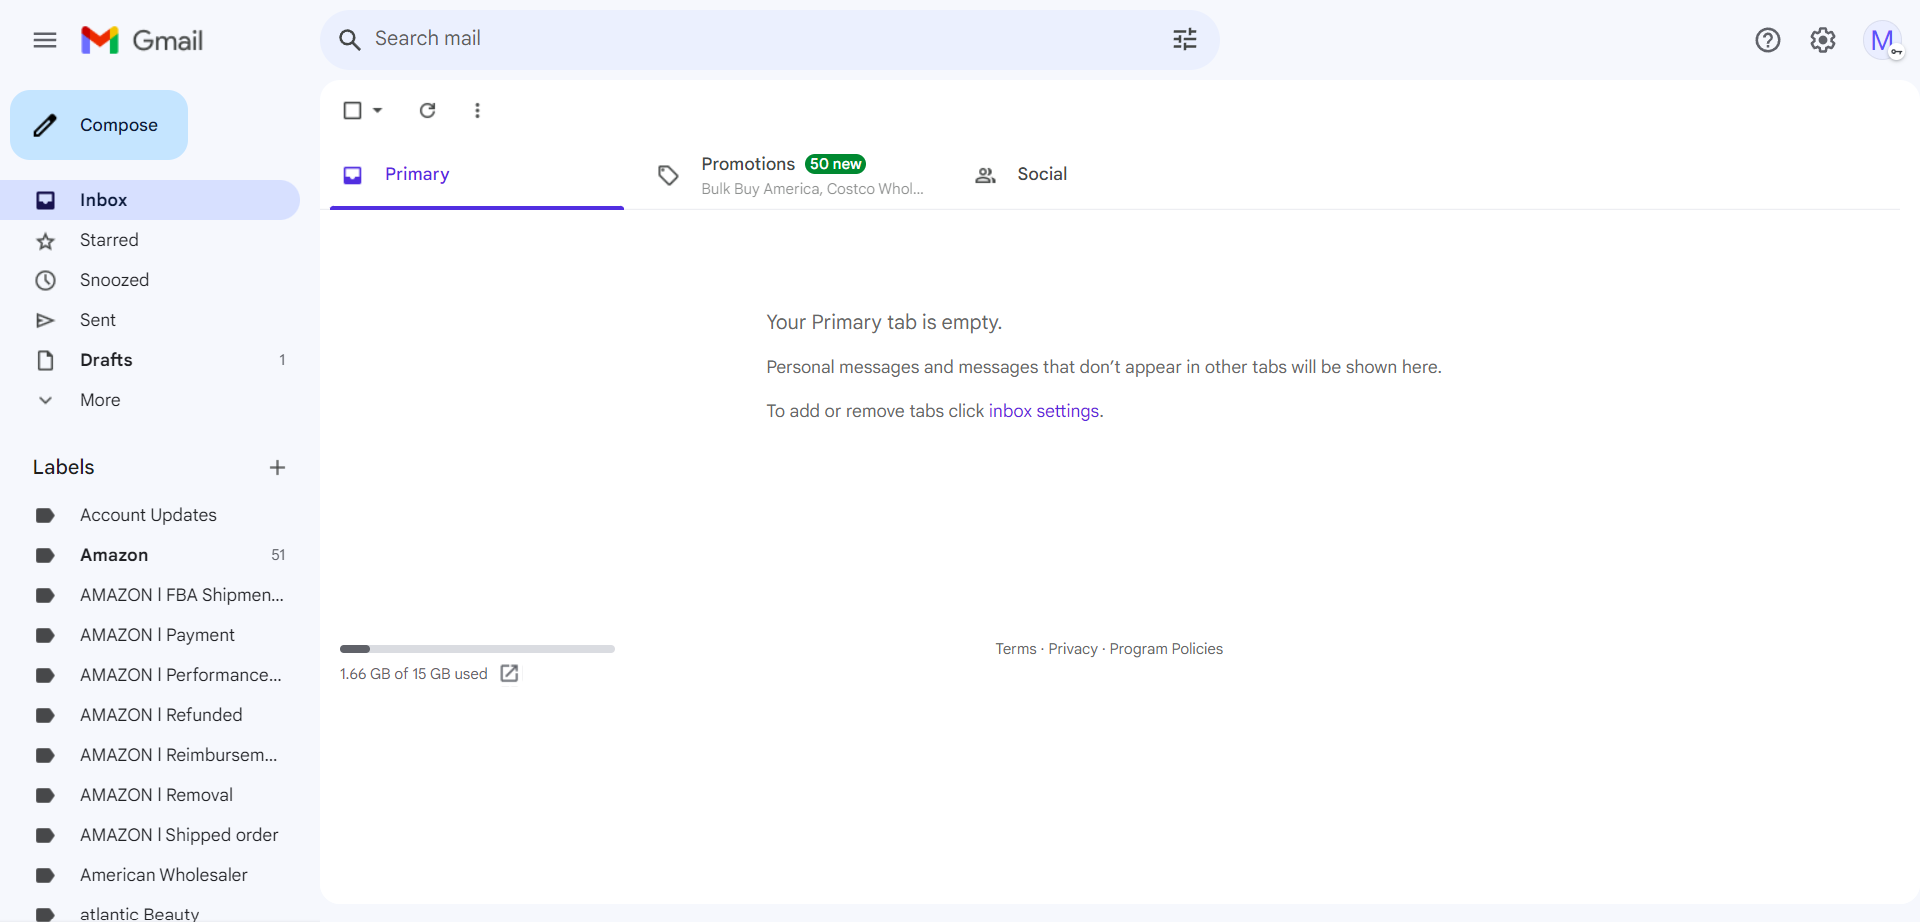The width and height of the screenshot is (1920, 922).
Task: Click 'Your Primary tab is empty.' message
Action: click(884, 322)
